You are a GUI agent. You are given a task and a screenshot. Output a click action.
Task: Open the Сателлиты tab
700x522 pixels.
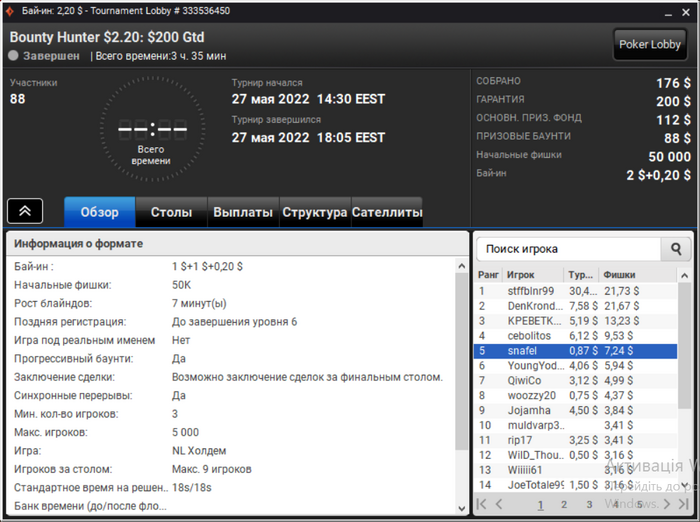coord(387,212)
